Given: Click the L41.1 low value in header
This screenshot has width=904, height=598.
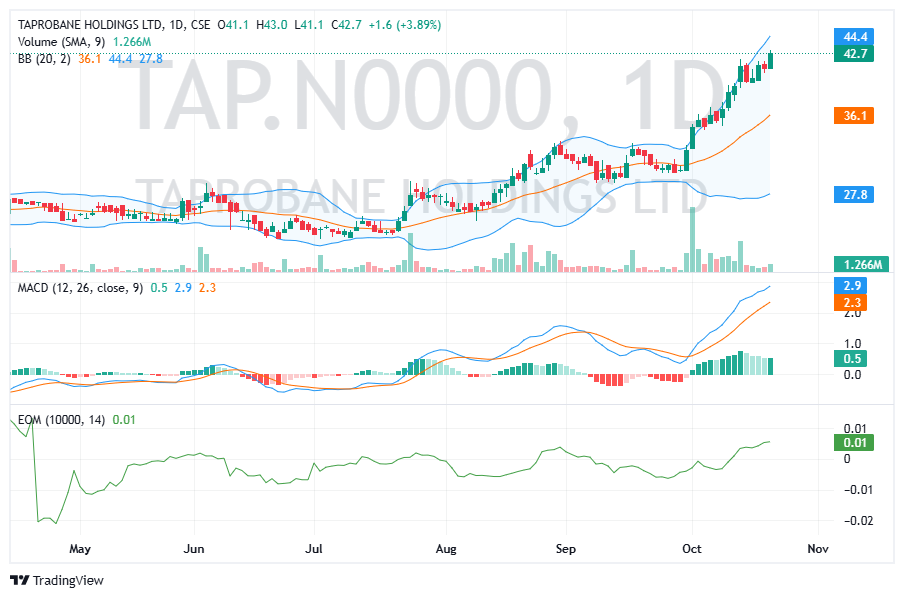Looking at the screenshot, I should (x=308, y=25).
